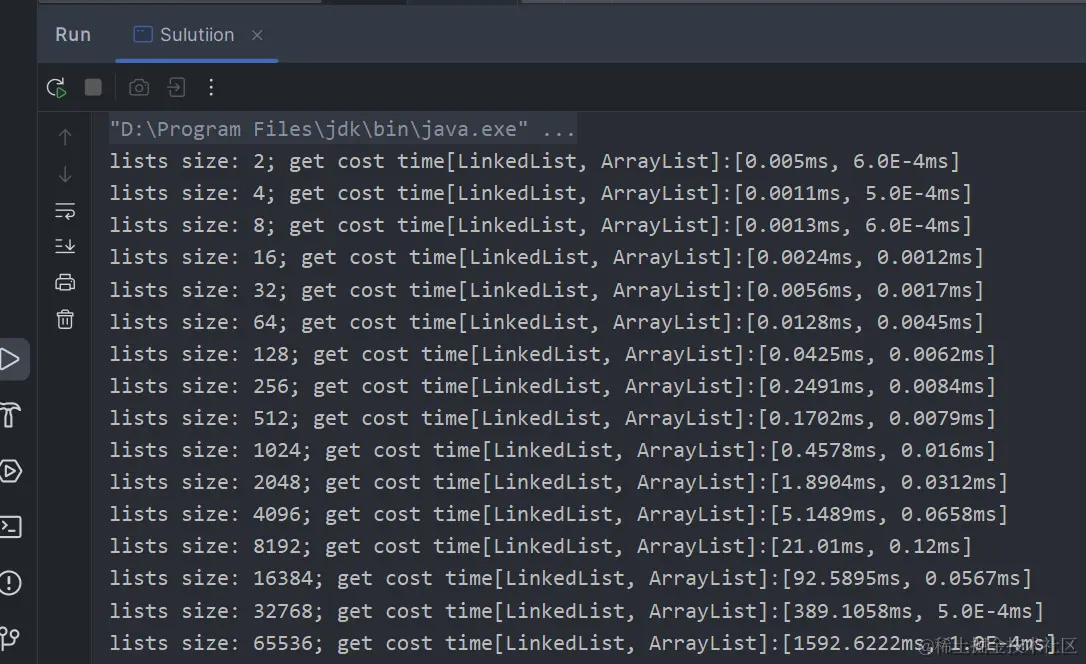Stop the running Java process
1086x664 pixels.
[x=93, y=87]
